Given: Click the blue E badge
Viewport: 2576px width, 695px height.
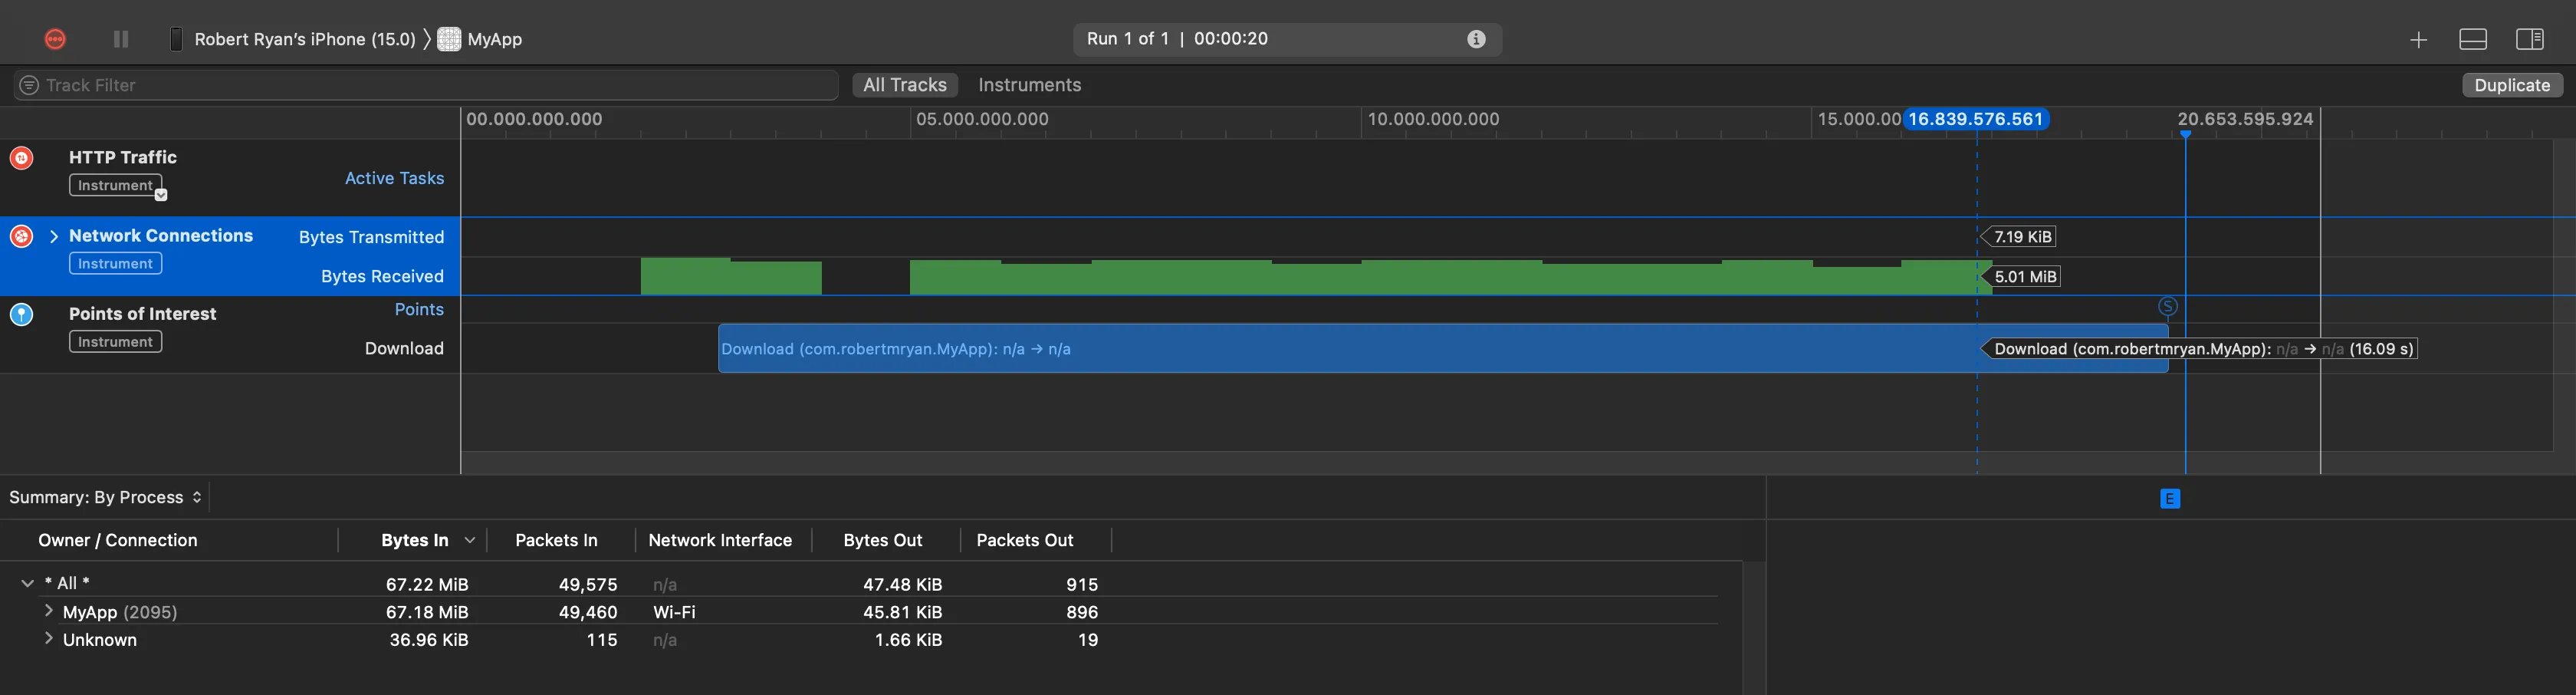Looking at the screenshot, I should point(2170,498).
